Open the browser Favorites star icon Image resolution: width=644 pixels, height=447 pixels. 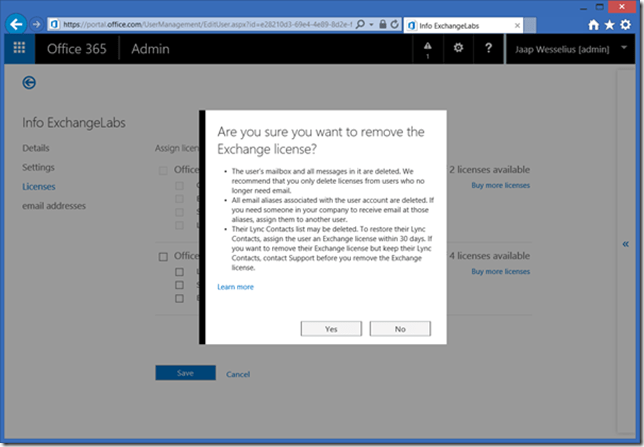tap(609, 24)
